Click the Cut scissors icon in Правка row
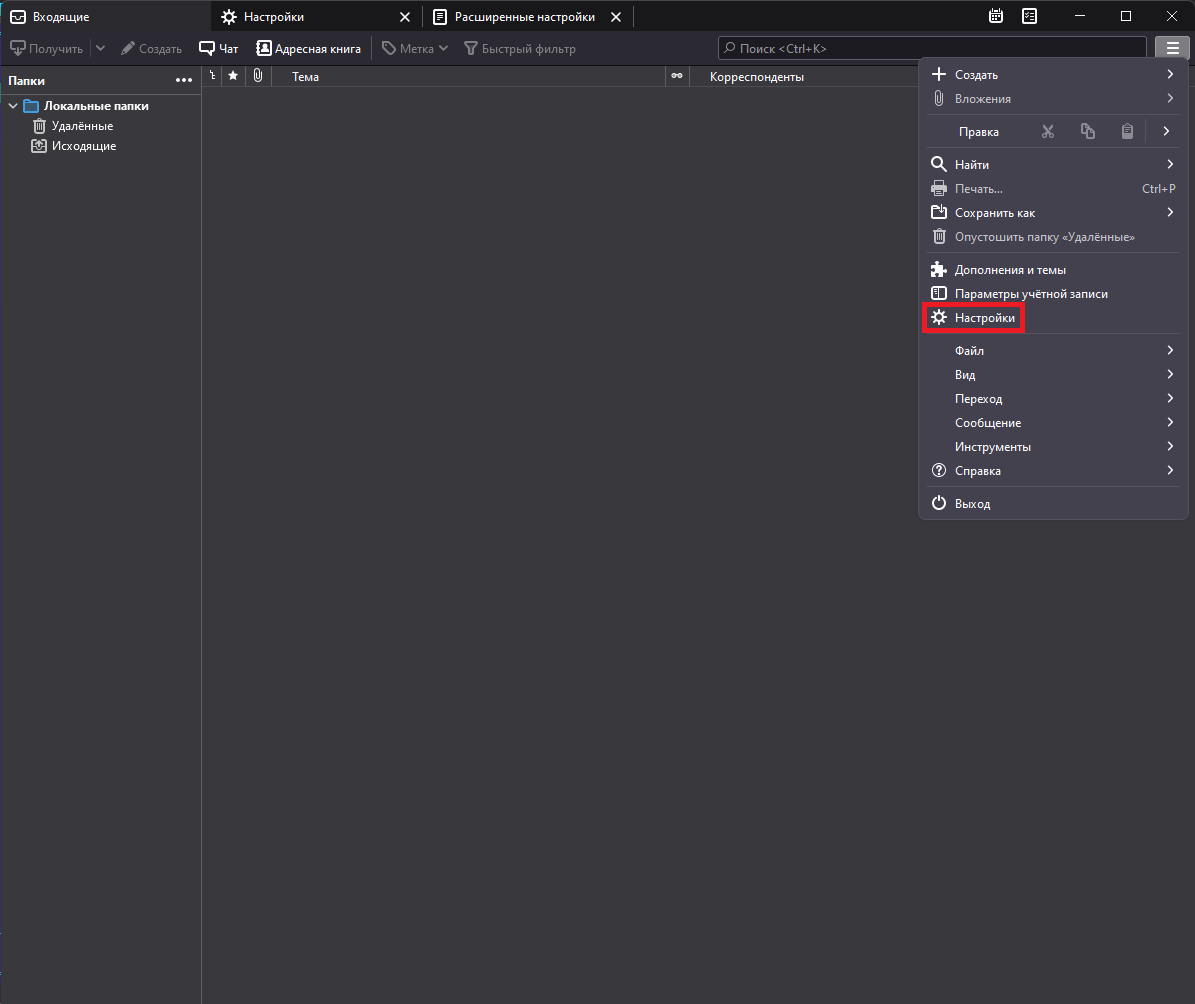 [1048, 132]
